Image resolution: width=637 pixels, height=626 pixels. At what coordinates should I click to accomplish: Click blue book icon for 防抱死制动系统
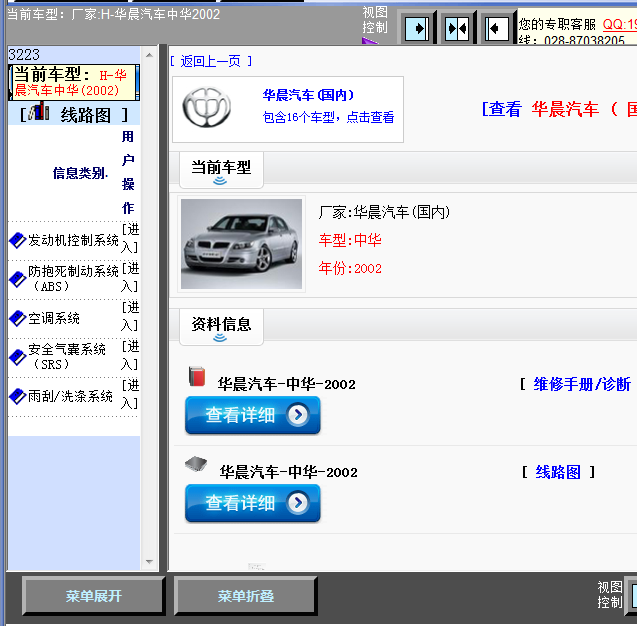(17, 279)
